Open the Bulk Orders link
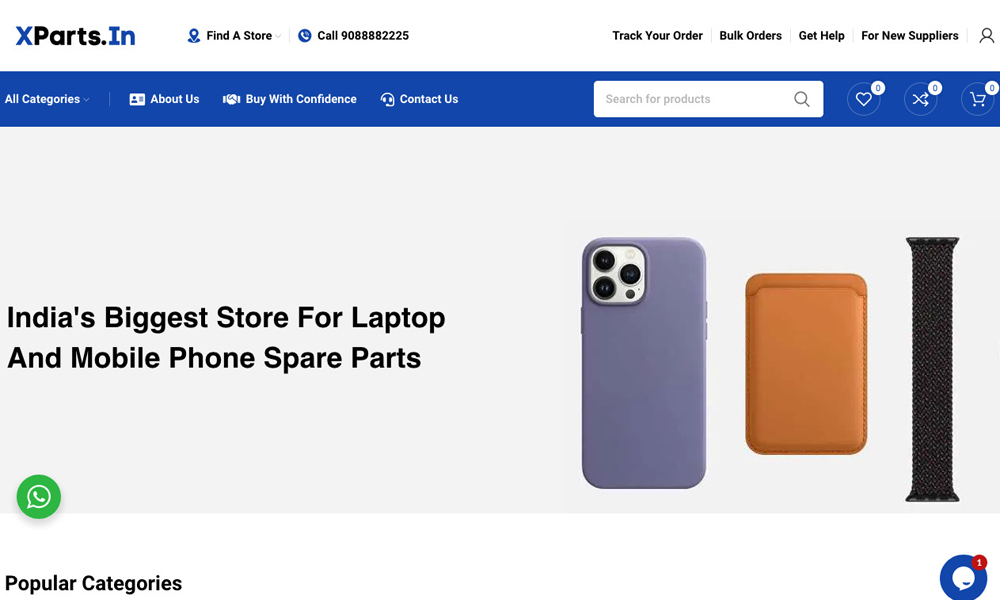Image resolution: width=1000 pixels, height=600 pixels. [750, 36]
